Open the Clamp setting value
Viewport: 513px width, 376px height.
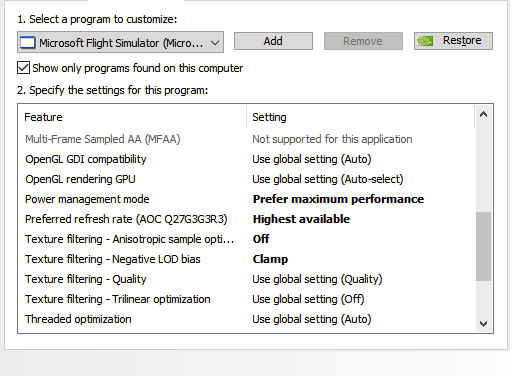click(x=270, y=259)
